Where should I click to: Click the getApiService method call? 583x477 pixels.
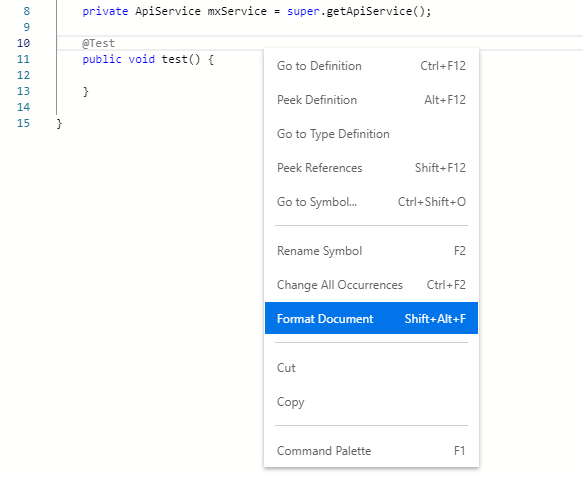coord(369,11)
